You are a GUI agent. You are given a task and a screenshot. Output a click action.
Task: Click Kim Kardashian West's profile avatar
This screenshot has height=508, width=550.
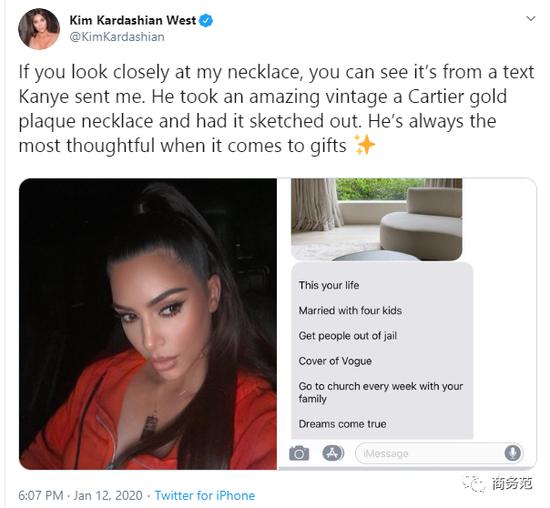click(39, 29)
